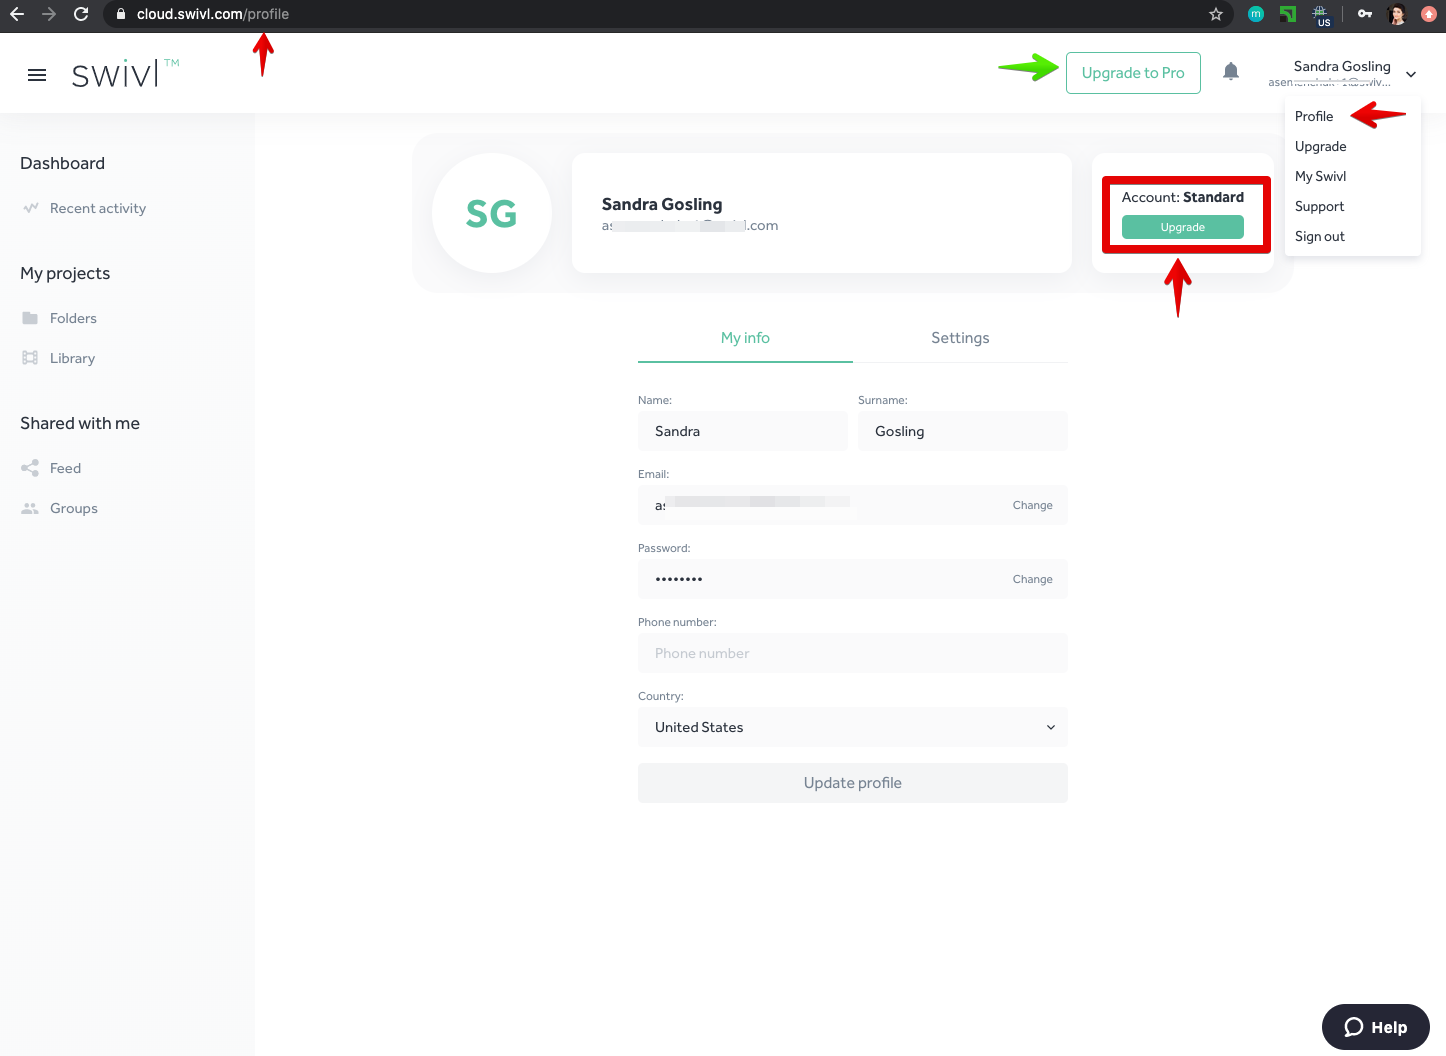The width and height of the screenshot is (1446, 1056).
Task: Switch to the Settings tab
Action: [x=960, y=338]
